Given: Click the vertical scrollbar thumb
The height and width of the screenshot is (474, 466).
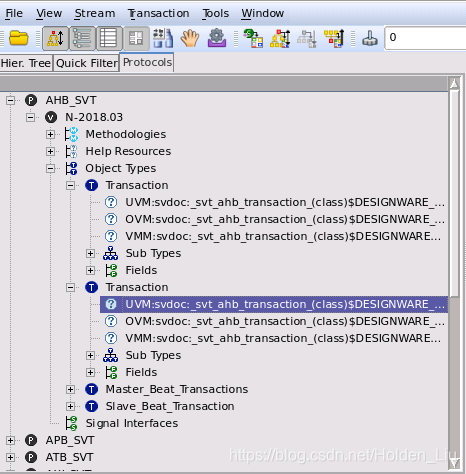Looking at the screenshot, I should [454, 193].
